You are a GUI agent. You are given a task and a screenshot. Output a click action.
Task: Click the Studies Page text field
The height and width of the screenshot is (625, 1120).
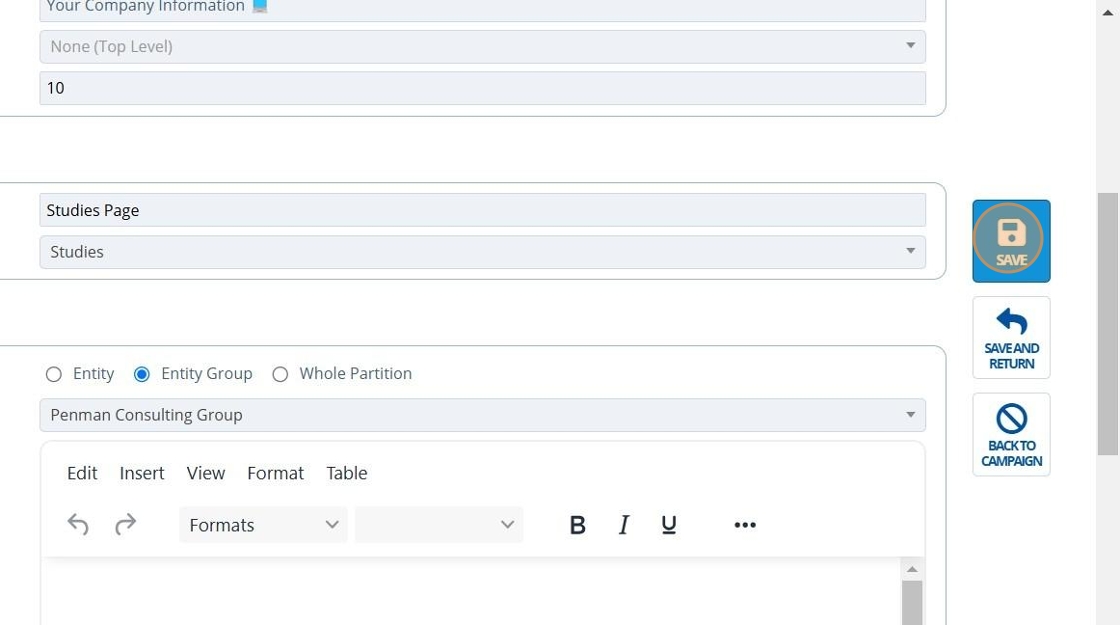pos(482,210)
